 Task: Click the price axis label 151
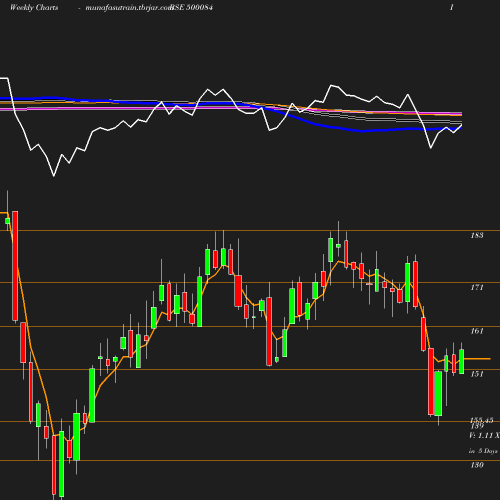click(477, 374)
